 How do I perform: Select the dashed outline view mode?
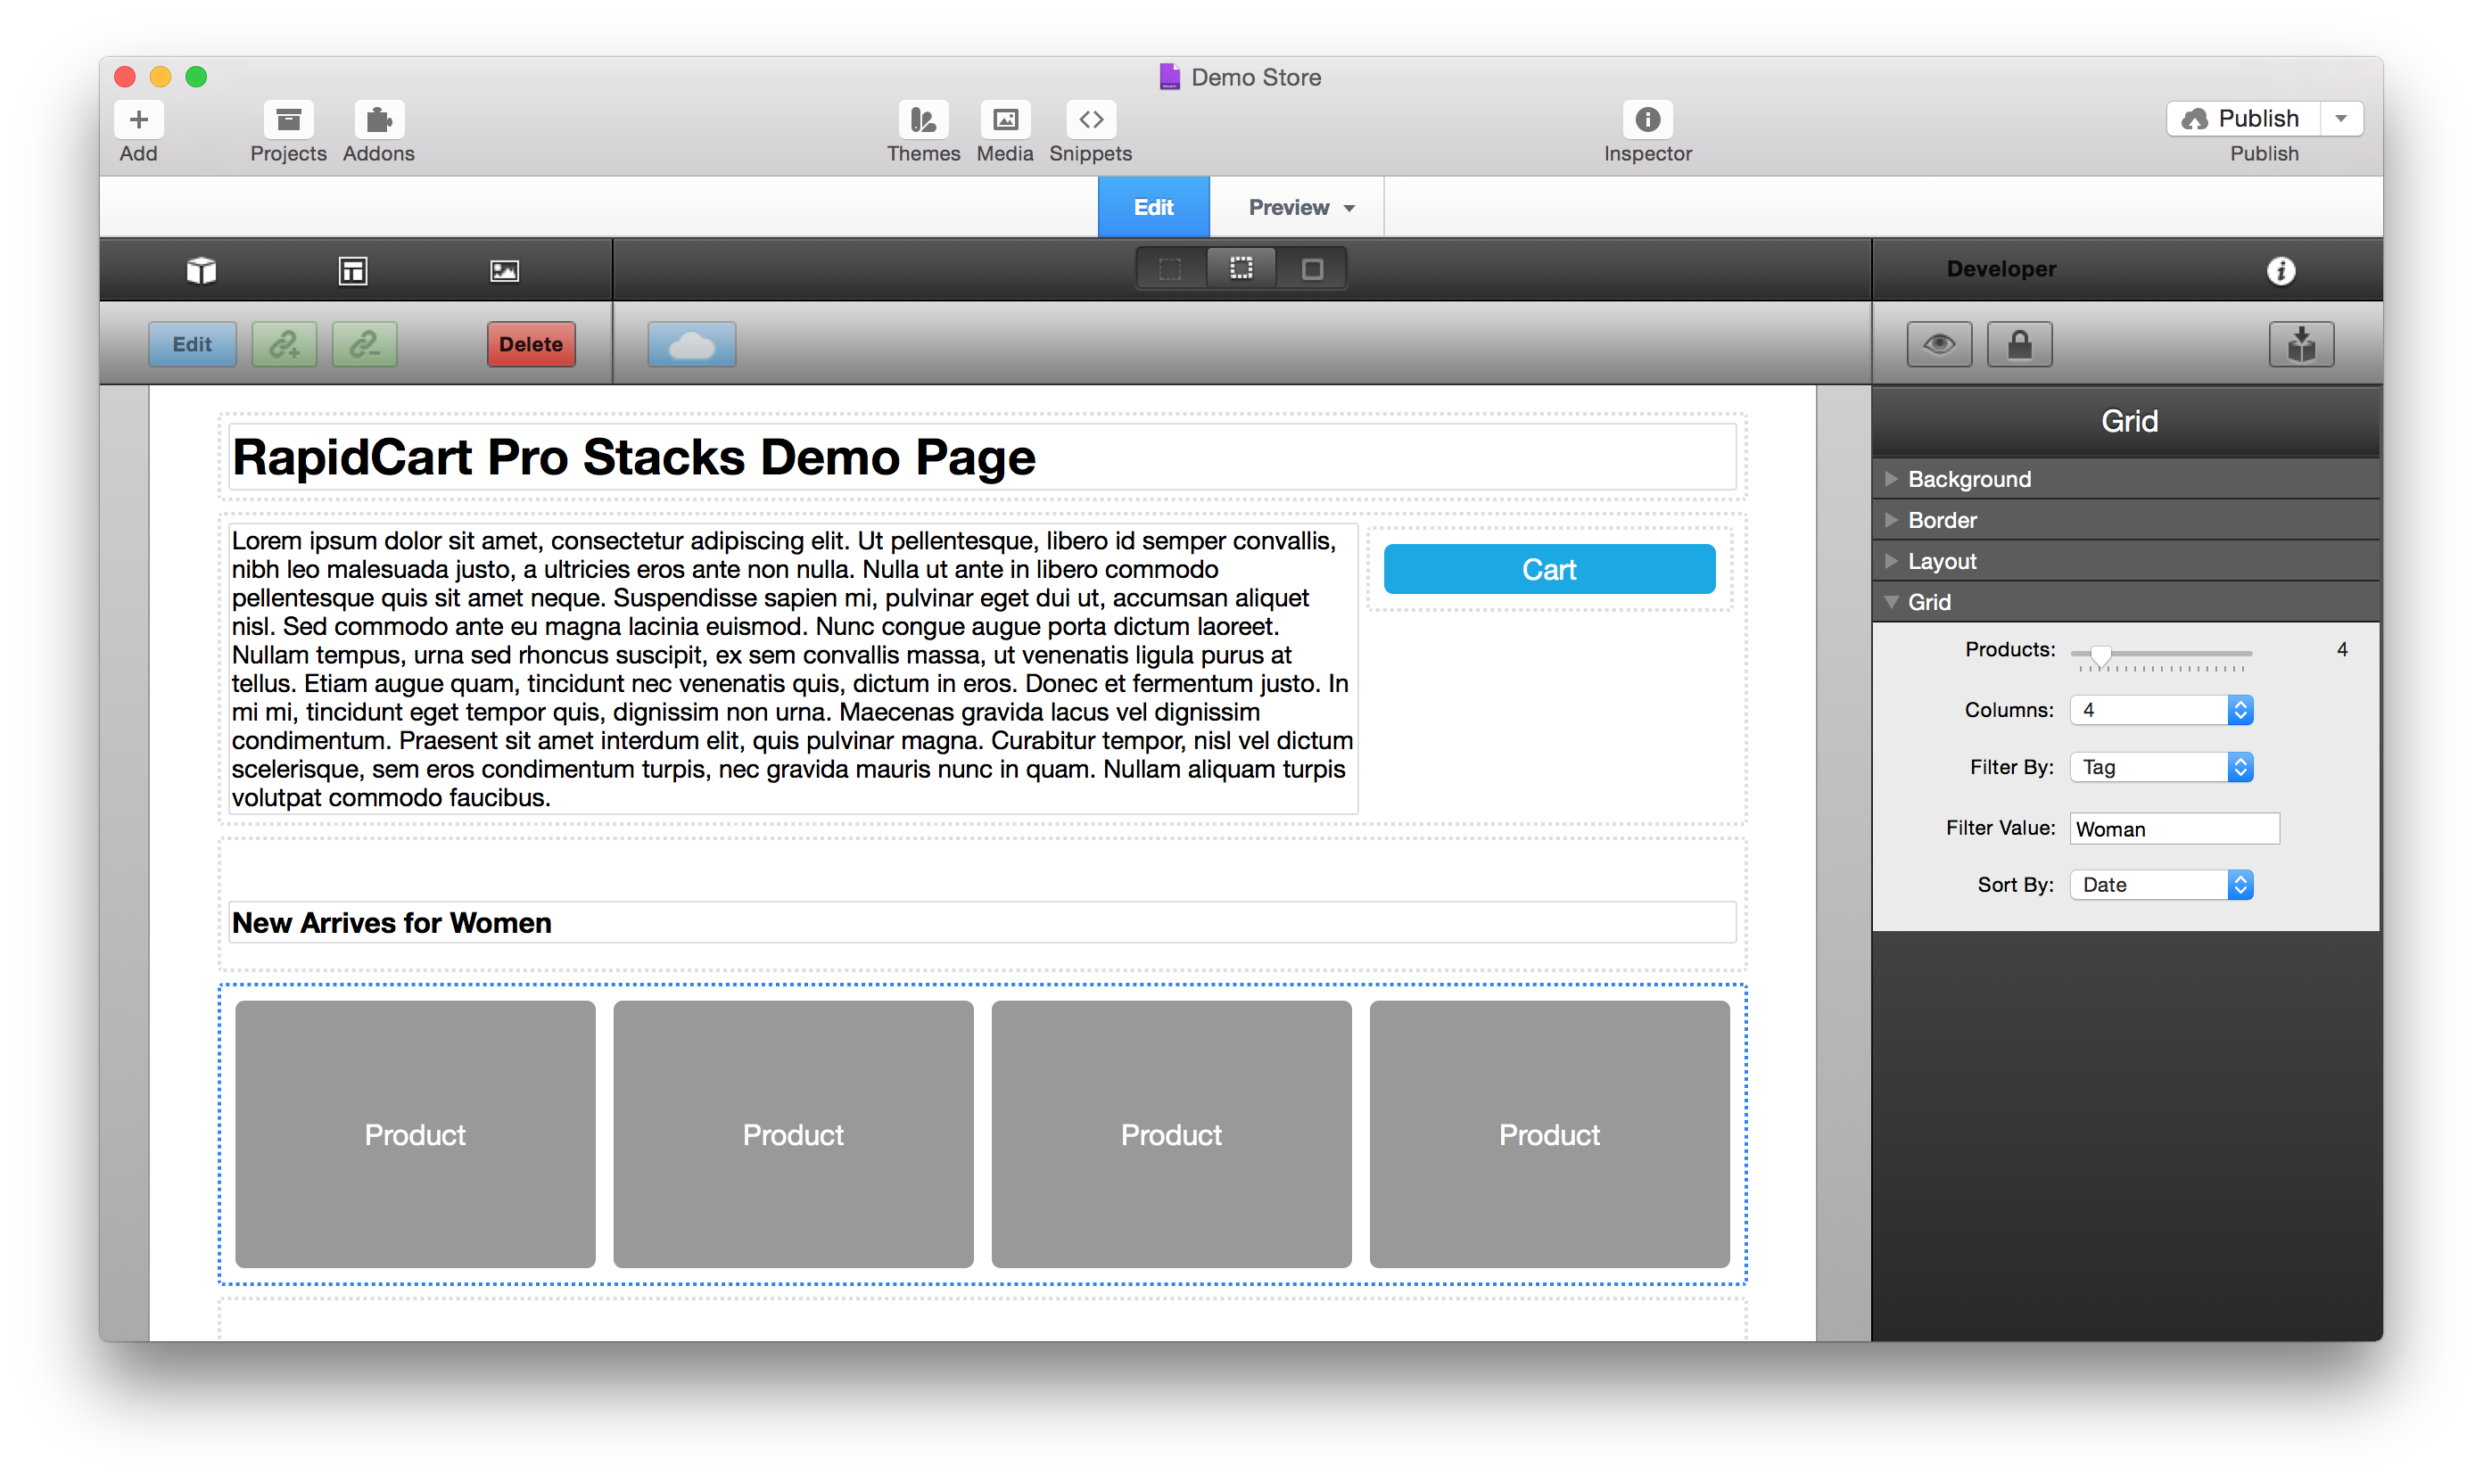click(1170, 269)
